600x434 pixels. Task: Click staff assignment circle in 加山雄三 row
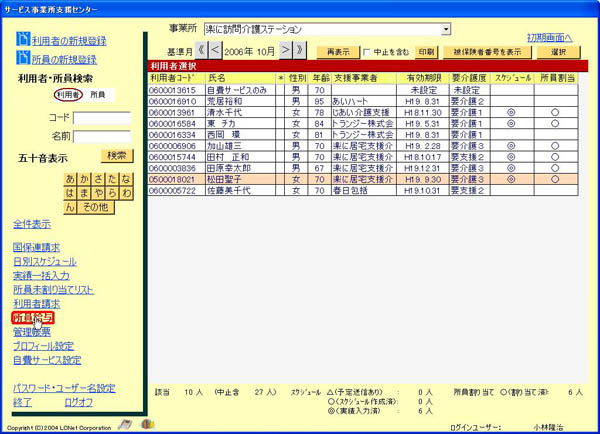555,146
